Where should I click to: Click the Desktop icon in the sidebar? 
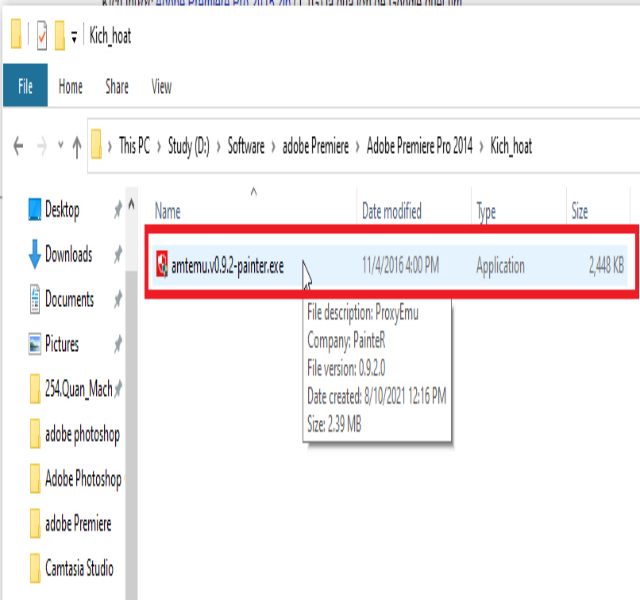tap(35, 209)
